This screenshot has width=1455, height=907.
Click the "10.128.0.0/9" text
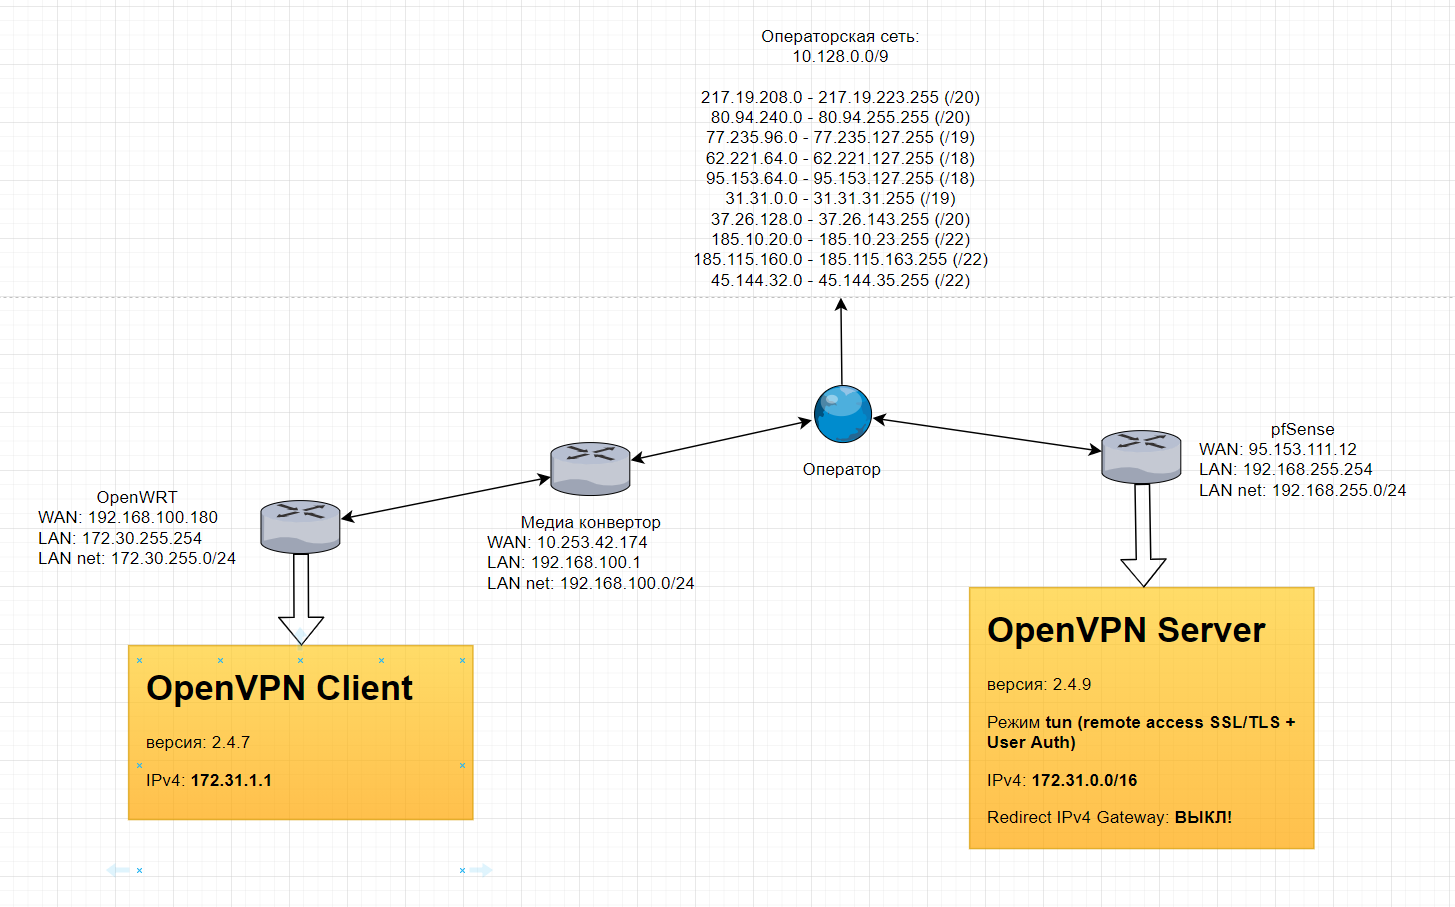pyautogui.click(x=840, y=56)
